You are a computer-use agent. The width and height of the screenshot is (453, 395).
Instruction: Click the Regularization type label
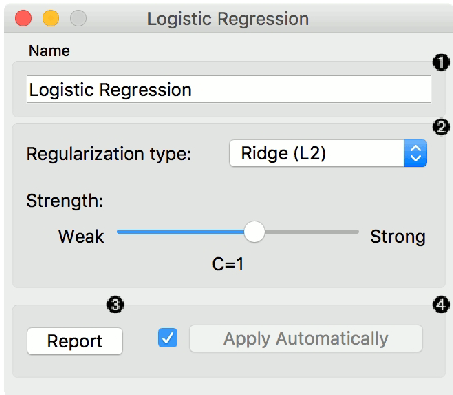coord(109,154)
